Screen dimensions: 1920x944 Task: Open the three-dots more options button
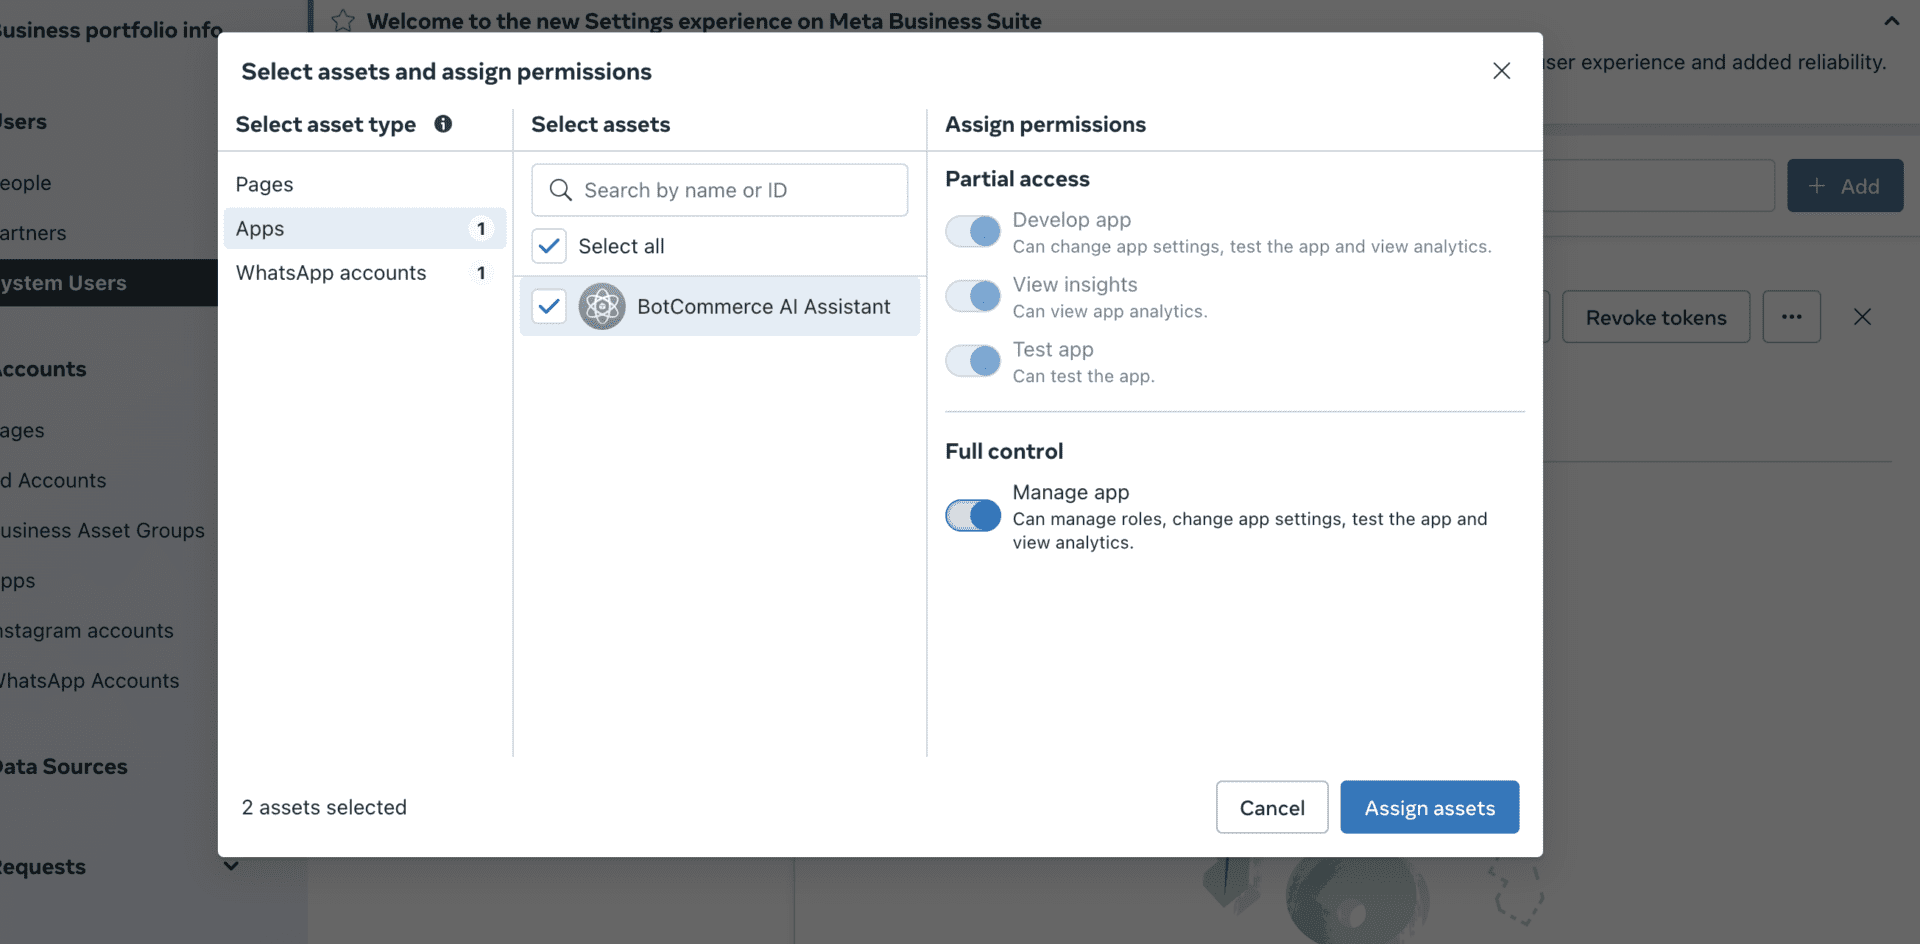coord(1791,317)
